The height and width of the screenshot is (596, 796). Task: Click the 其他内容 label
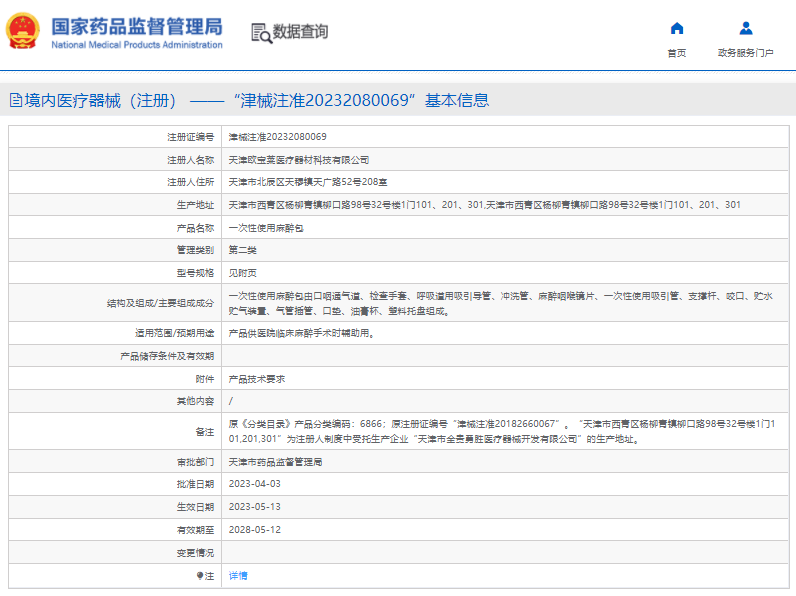pos(195,401)
